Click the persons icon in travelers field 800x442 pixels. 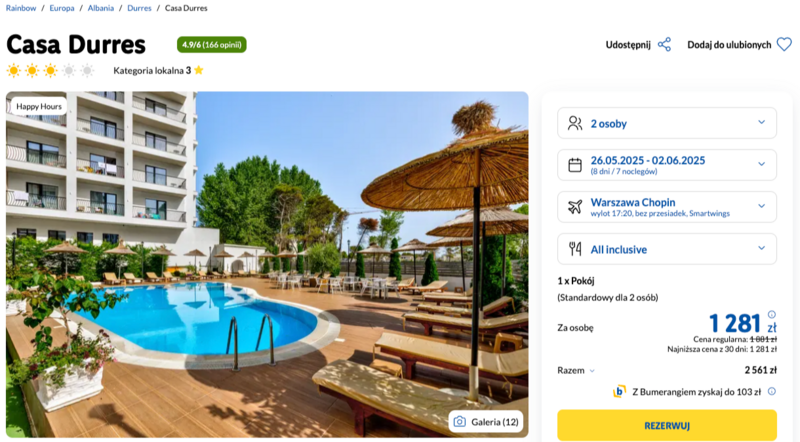click(x=575, y=123)
